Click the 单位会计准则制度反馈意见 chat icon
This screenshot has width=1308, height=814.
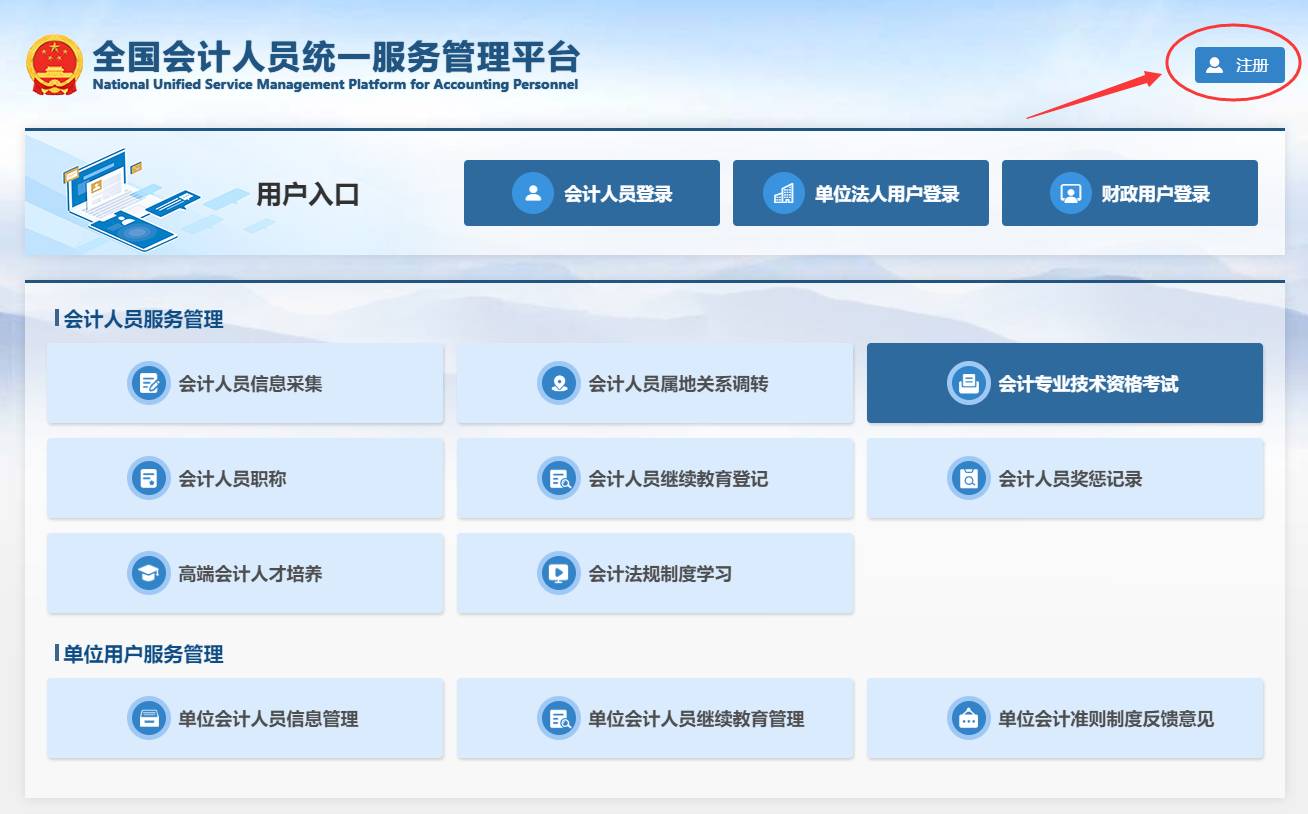968,719
